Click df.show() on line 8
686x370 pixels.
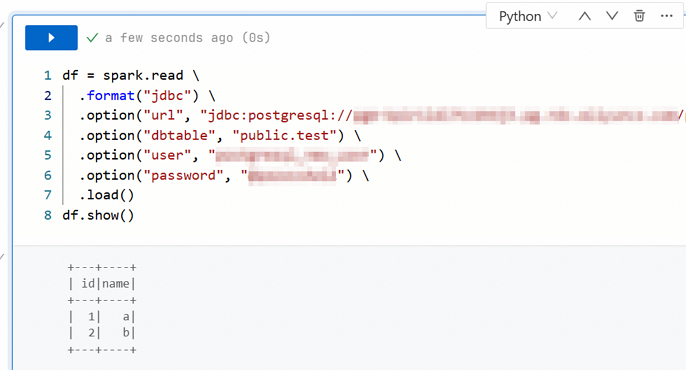tap(98, 215)
